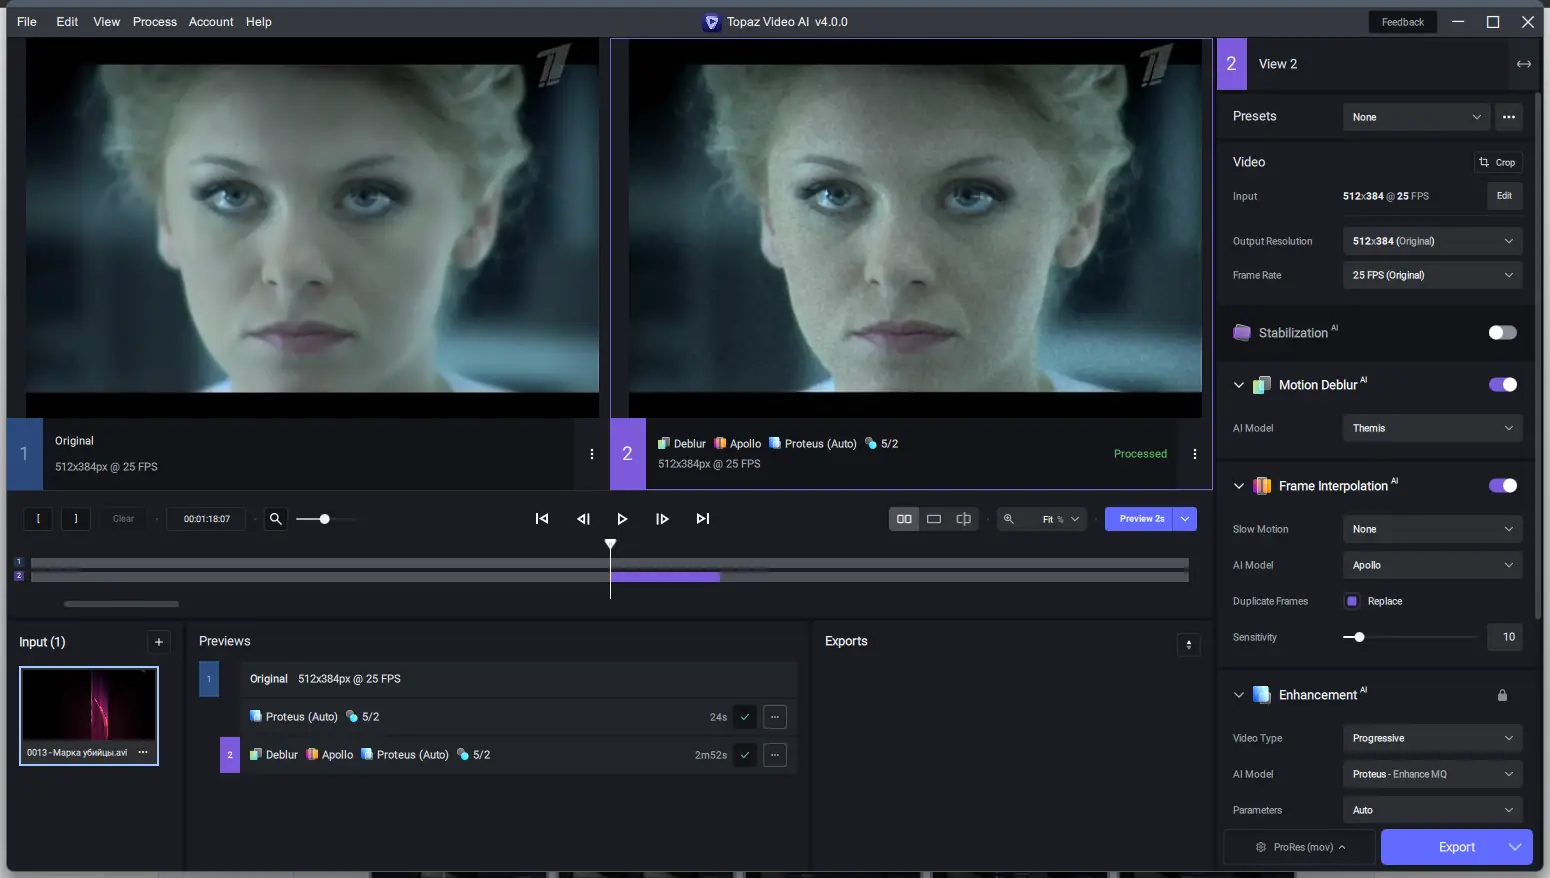This screenshot has height=878, width=1550.
Task: Switch to single view mode
Action: point(934,519)
